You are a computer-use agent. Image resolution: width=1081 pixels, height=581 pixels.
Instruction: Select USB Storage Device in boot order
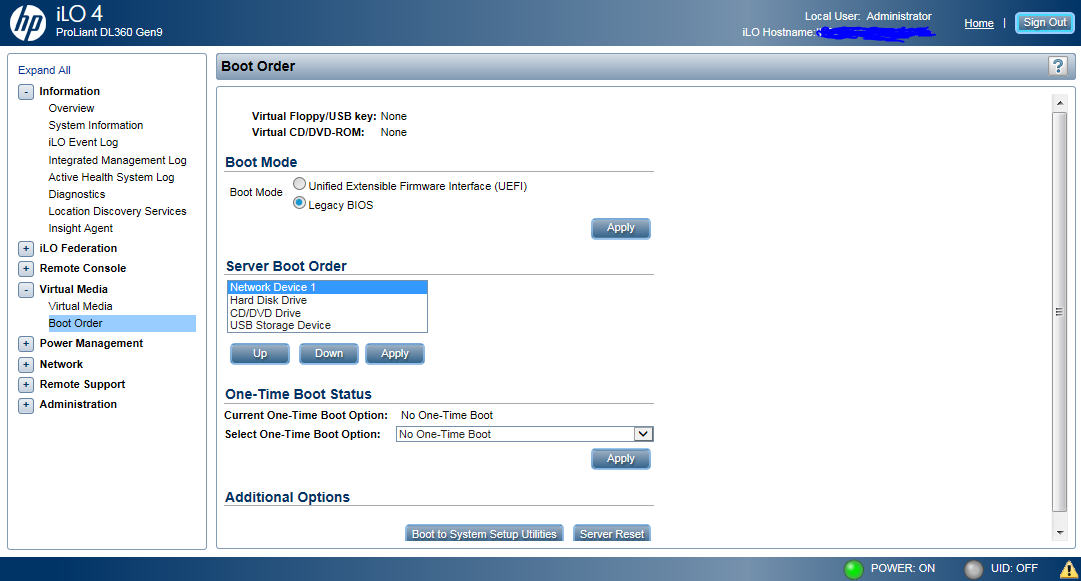tap(327, 325)
